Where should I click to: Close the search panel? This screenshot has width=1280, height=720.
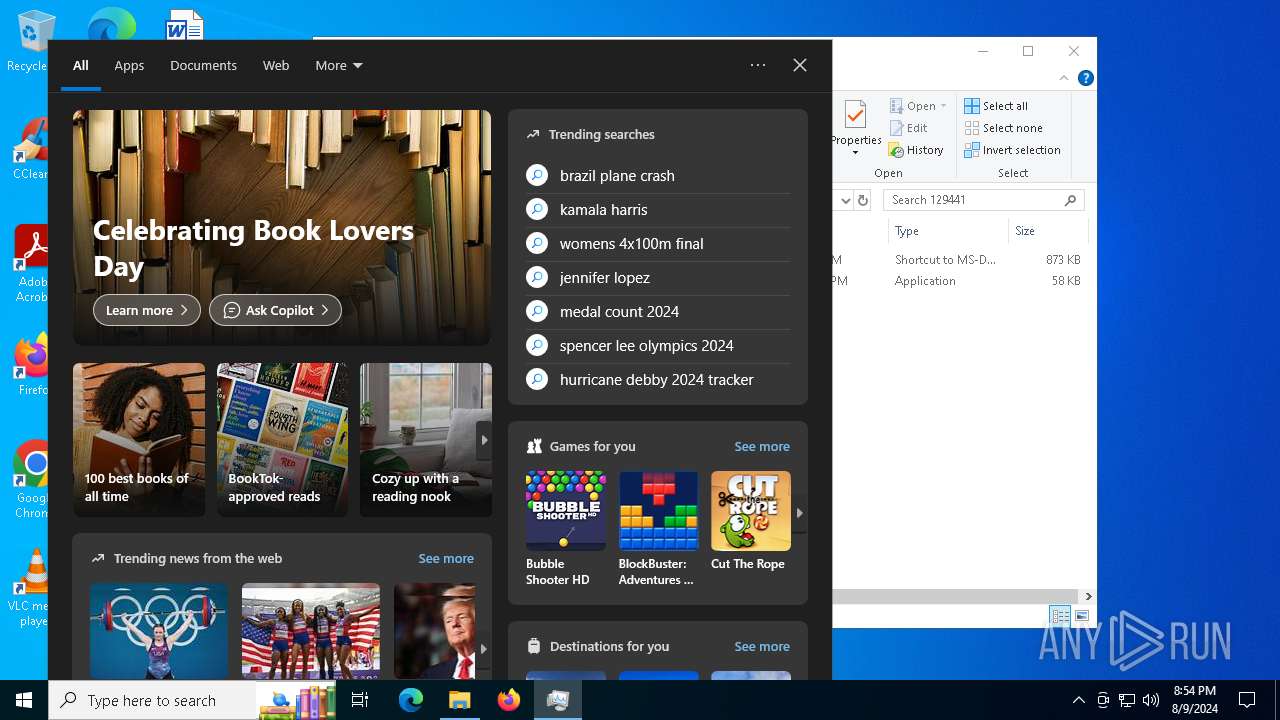click(x=800, y=65)
